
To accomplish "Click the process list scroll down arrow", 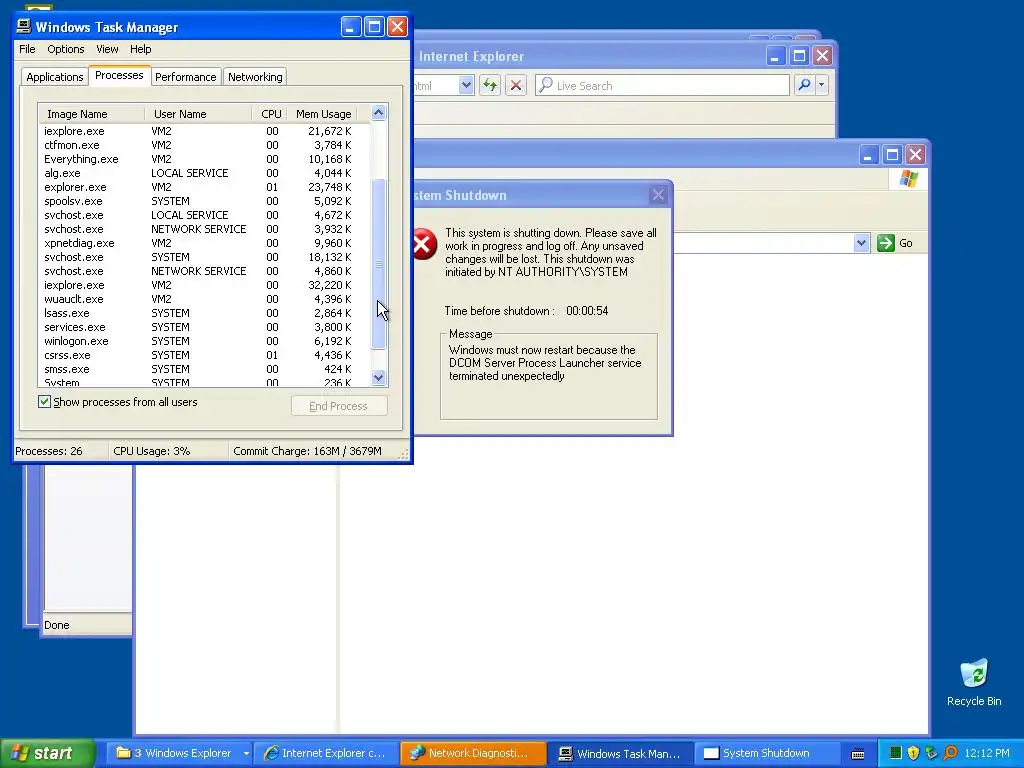I will [379, 377].
